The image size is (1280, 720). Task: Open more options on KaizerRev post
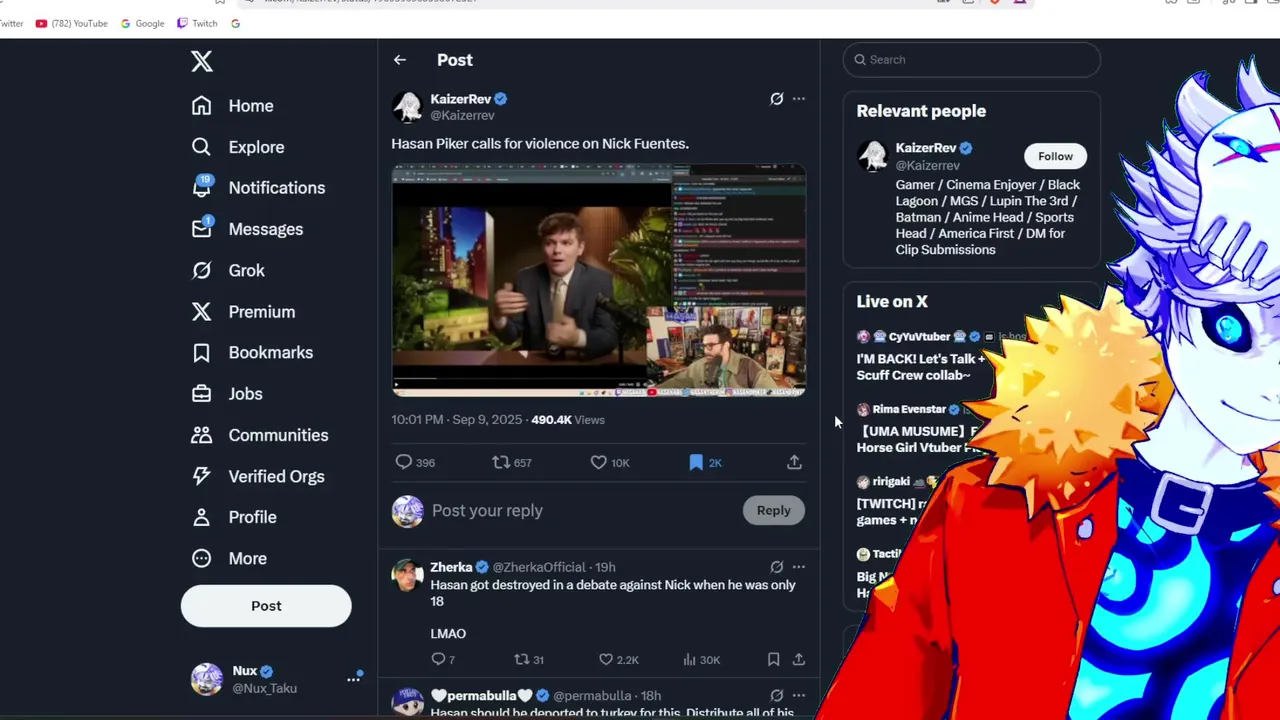[x=798, y=99]
